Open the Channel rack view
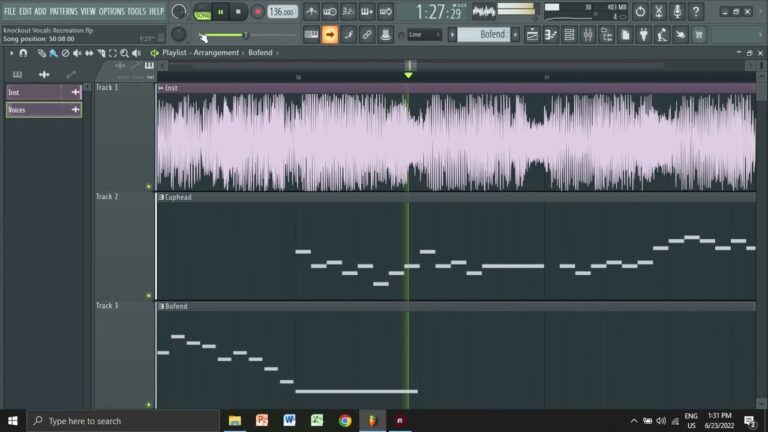Viewport: 768px width, 432px height. [x=569, y=35]
